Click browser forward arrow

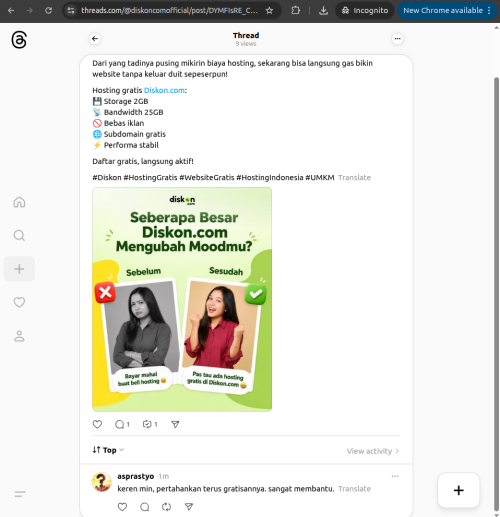click(30, 11)
